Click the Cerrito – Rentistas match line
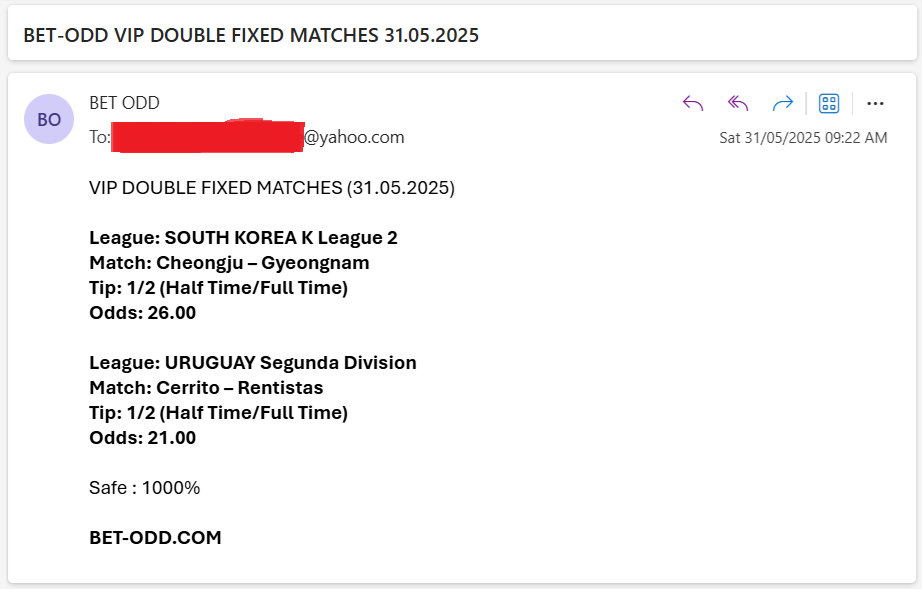Screen dimensions: 922x589 pyautogui.click(x=206, y=387)
